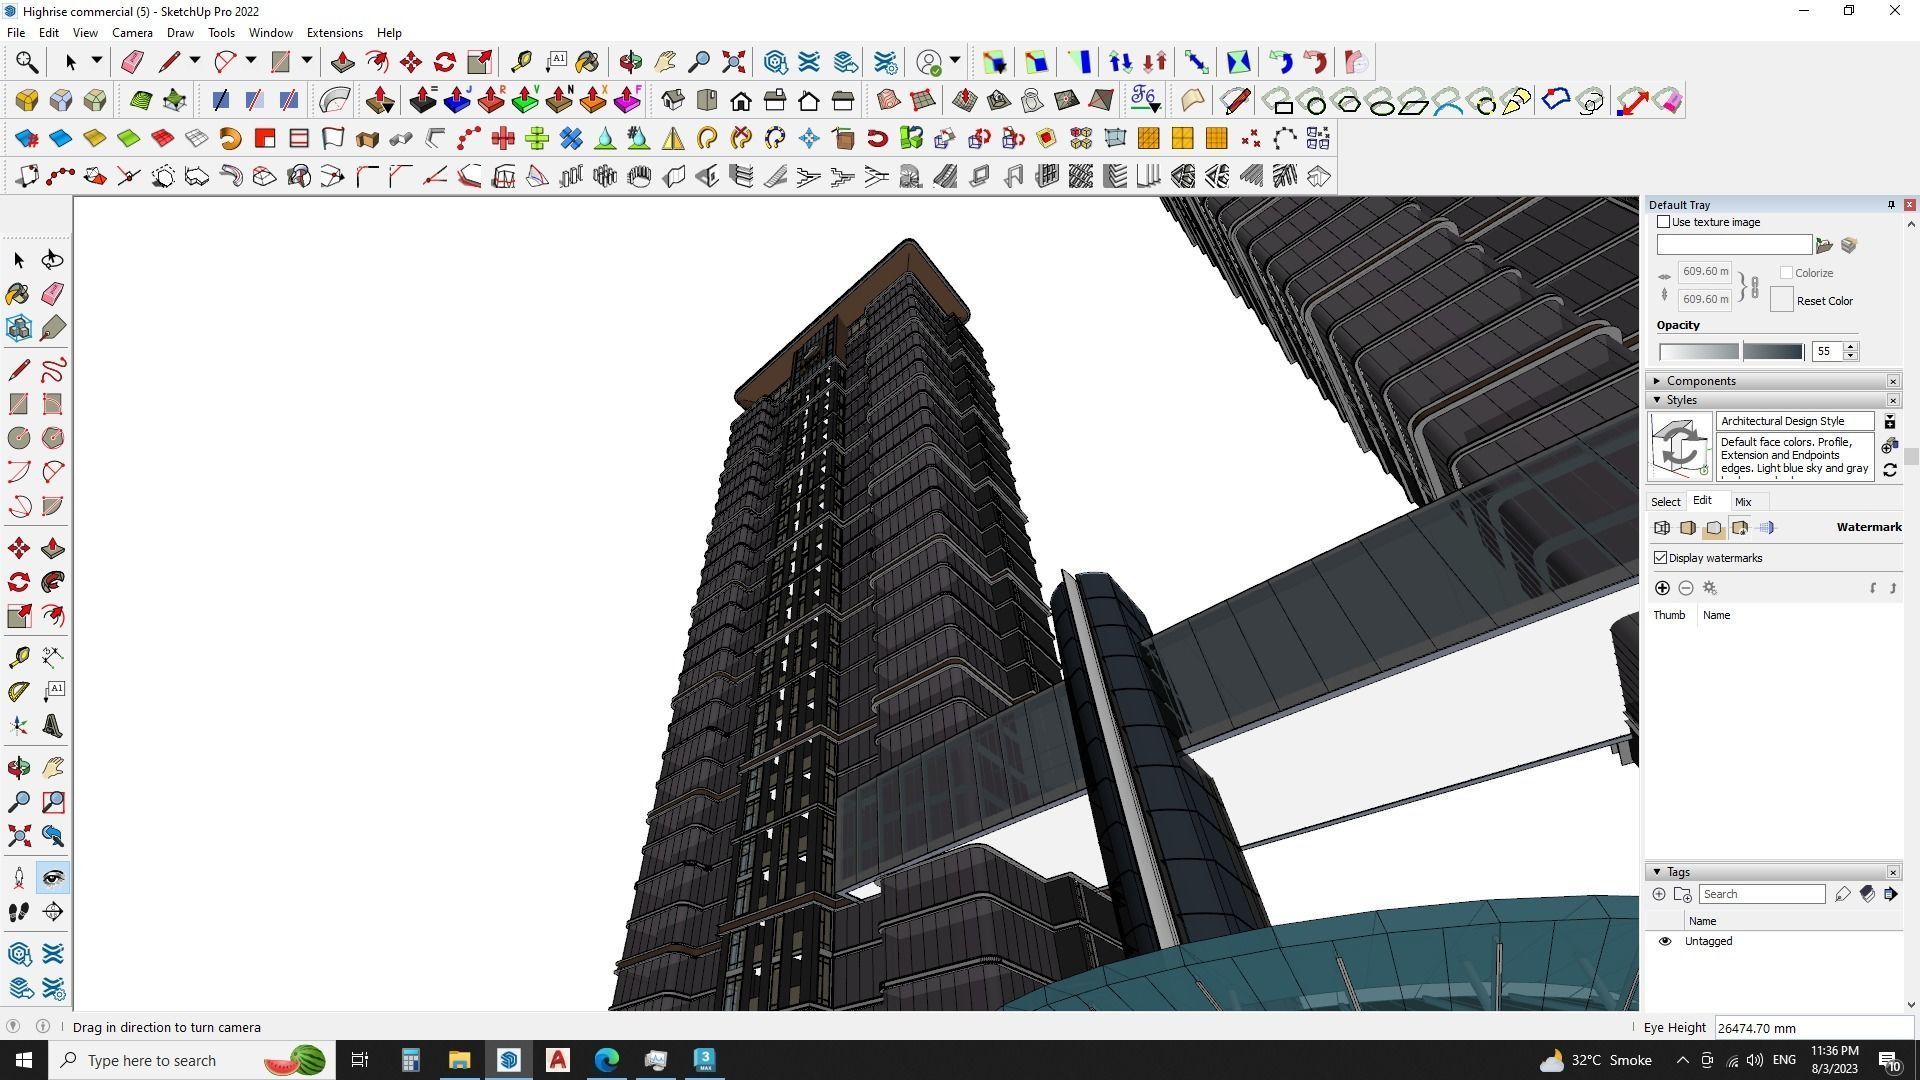This screenshot has width=1920, height=1080.
Task: Select the Tag tool in left toolbar
Action: pos(53,328)
